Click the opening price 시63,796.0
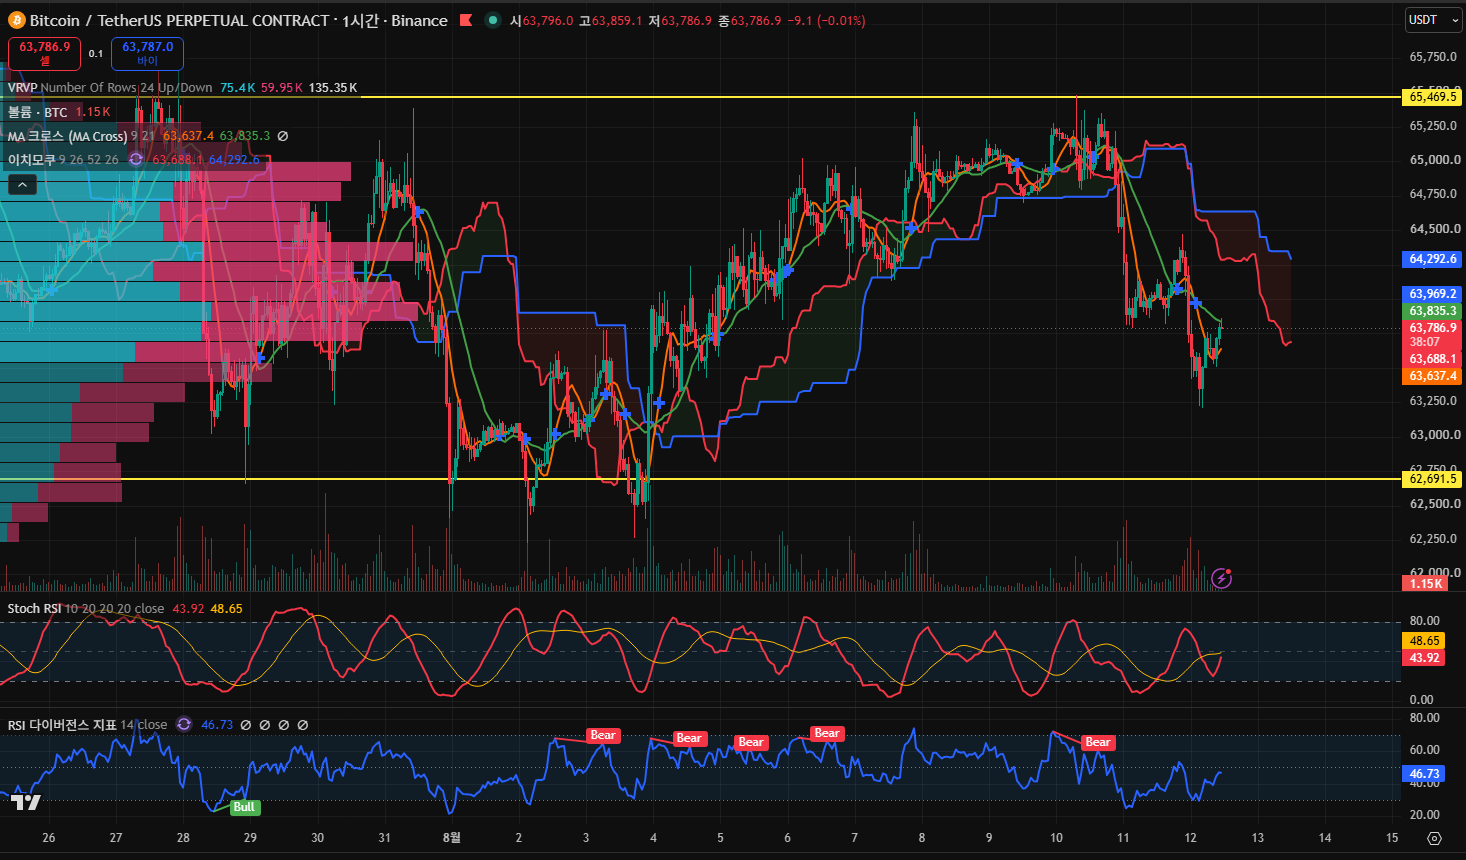The width and height of the screenshot is (1466, 860). 541,20
